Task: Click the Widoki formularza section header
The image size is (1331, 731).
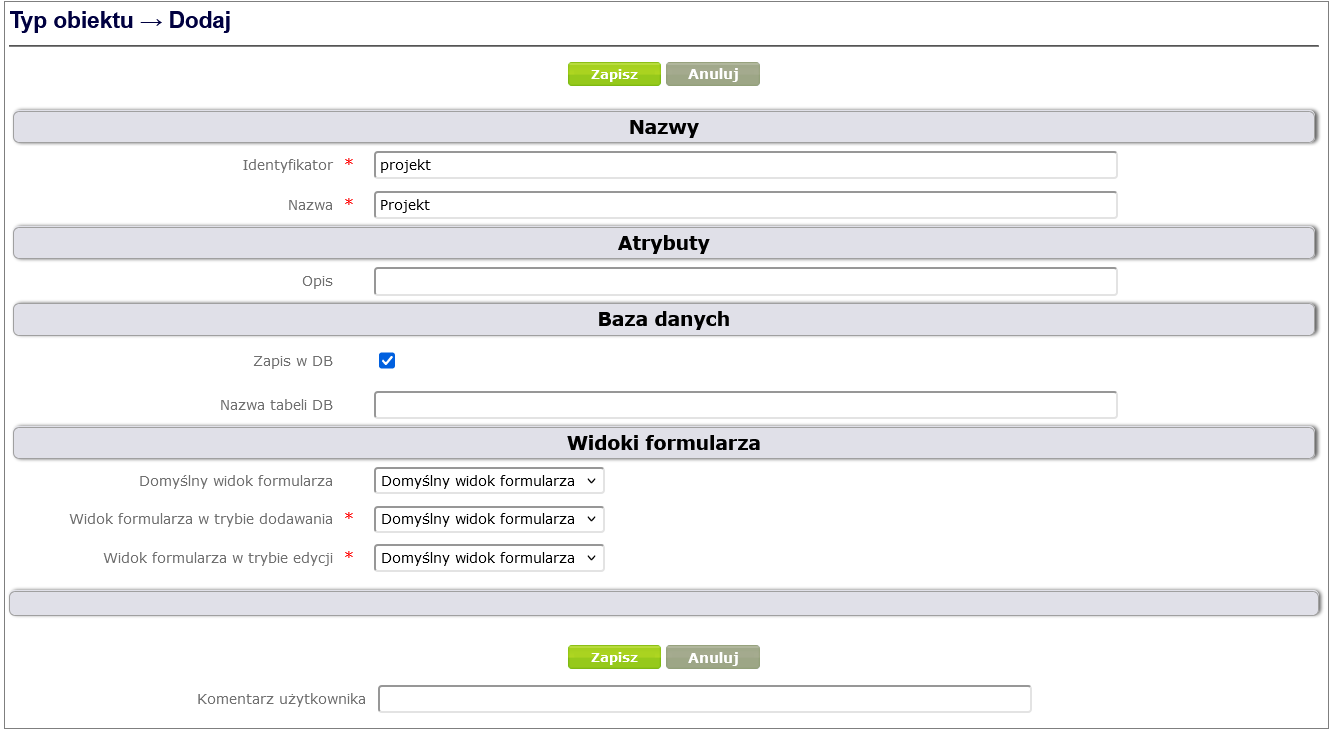Action: coord(663,443)
